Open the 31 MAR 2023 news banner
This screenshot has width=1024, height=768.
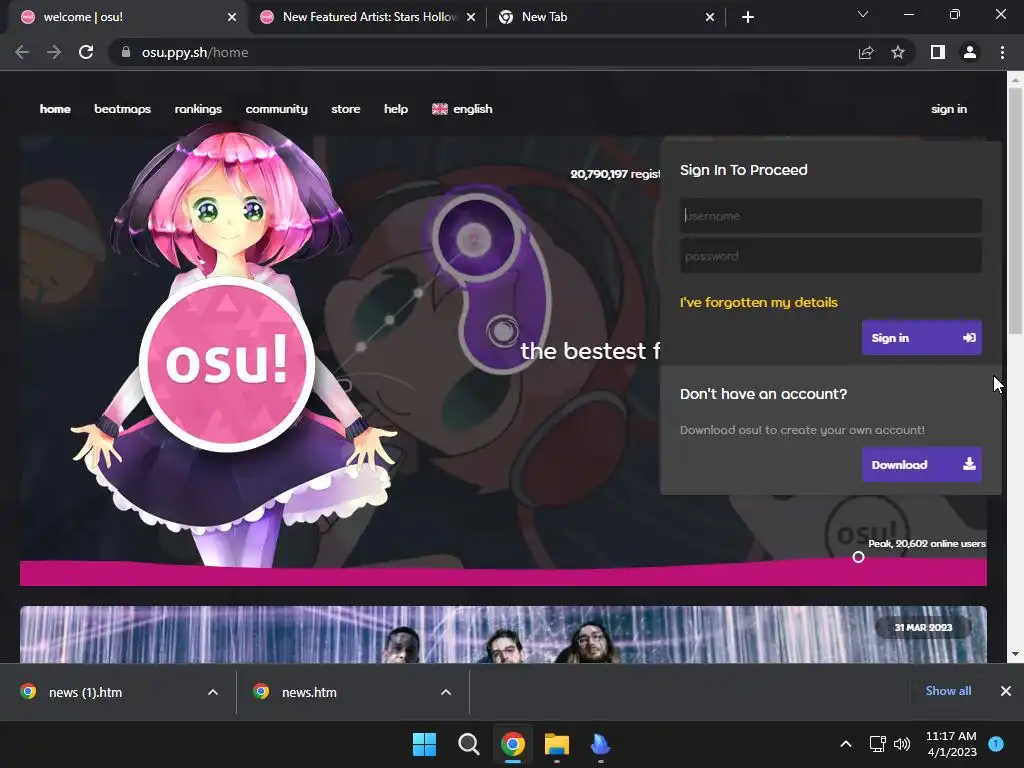point(503,634)
